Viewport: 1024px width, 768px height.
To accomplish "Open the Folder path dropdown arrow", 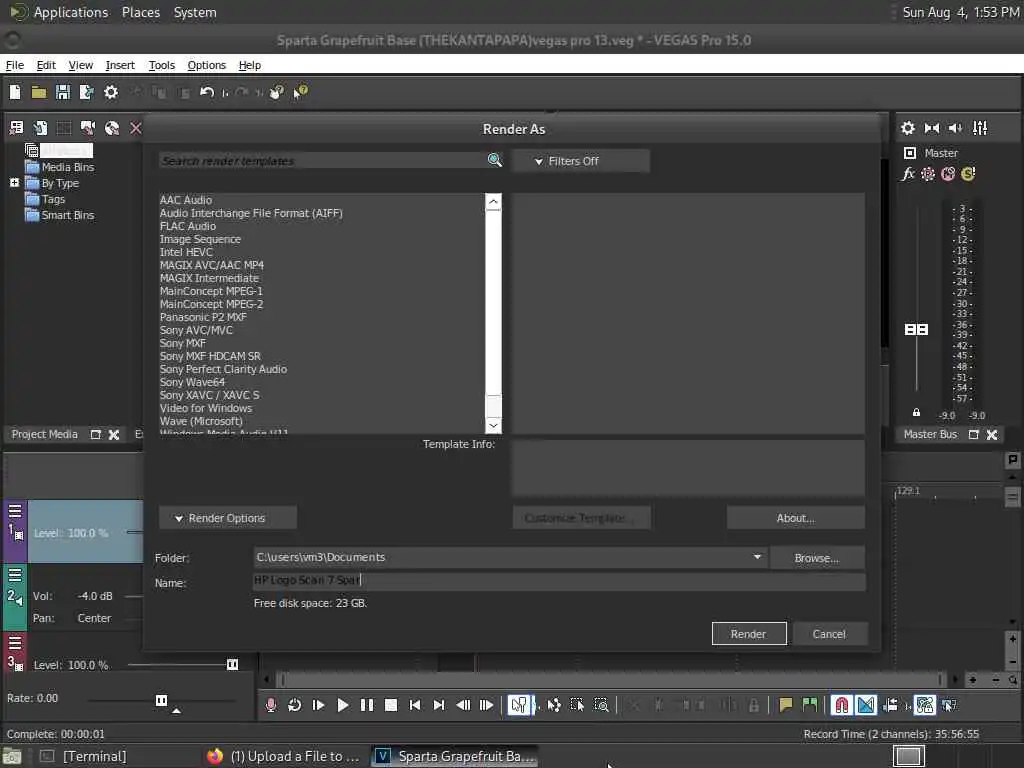I will (757, 557).
